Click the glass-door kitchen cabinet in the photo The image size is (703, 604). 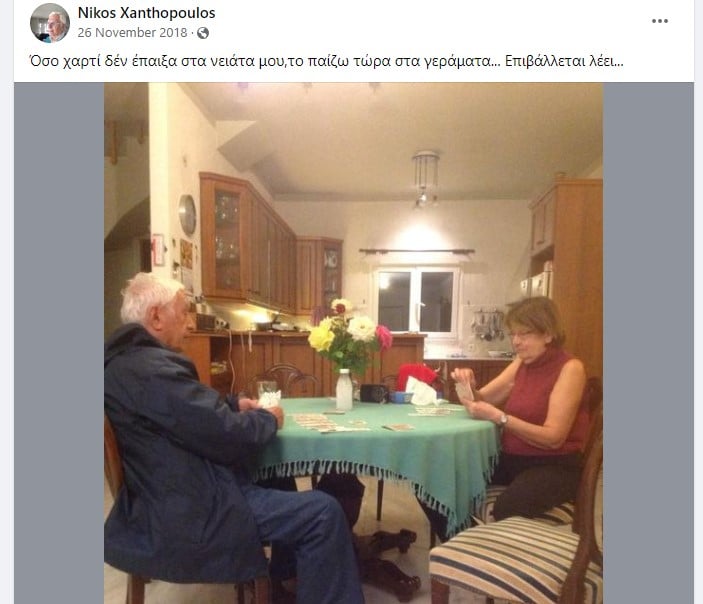[227, 239]
